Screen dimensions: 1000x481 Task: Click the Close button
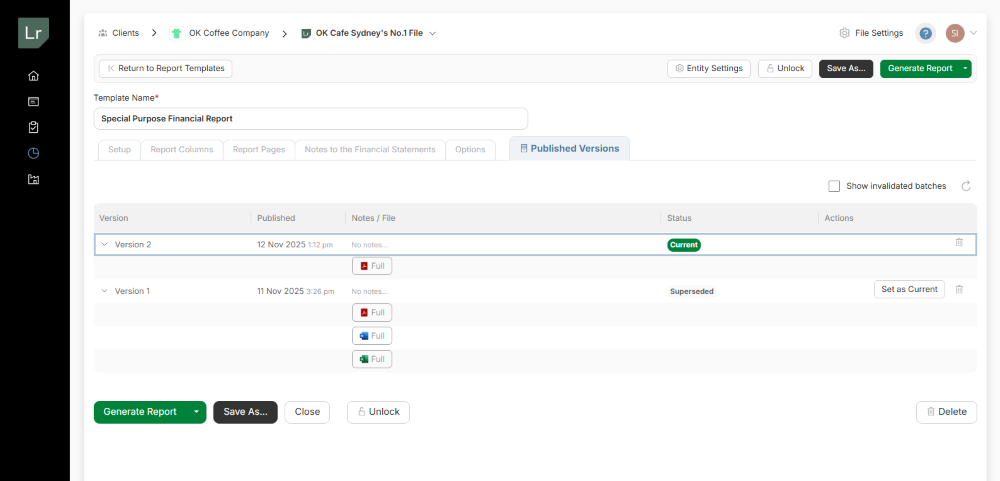pyautogui.click(x=307, y=412)
